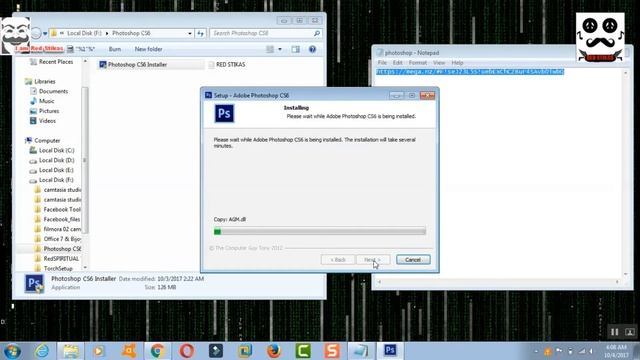640x360 pixels.
Task: Click Ps logo in Setup dialog header
Action: coord(224,113)
